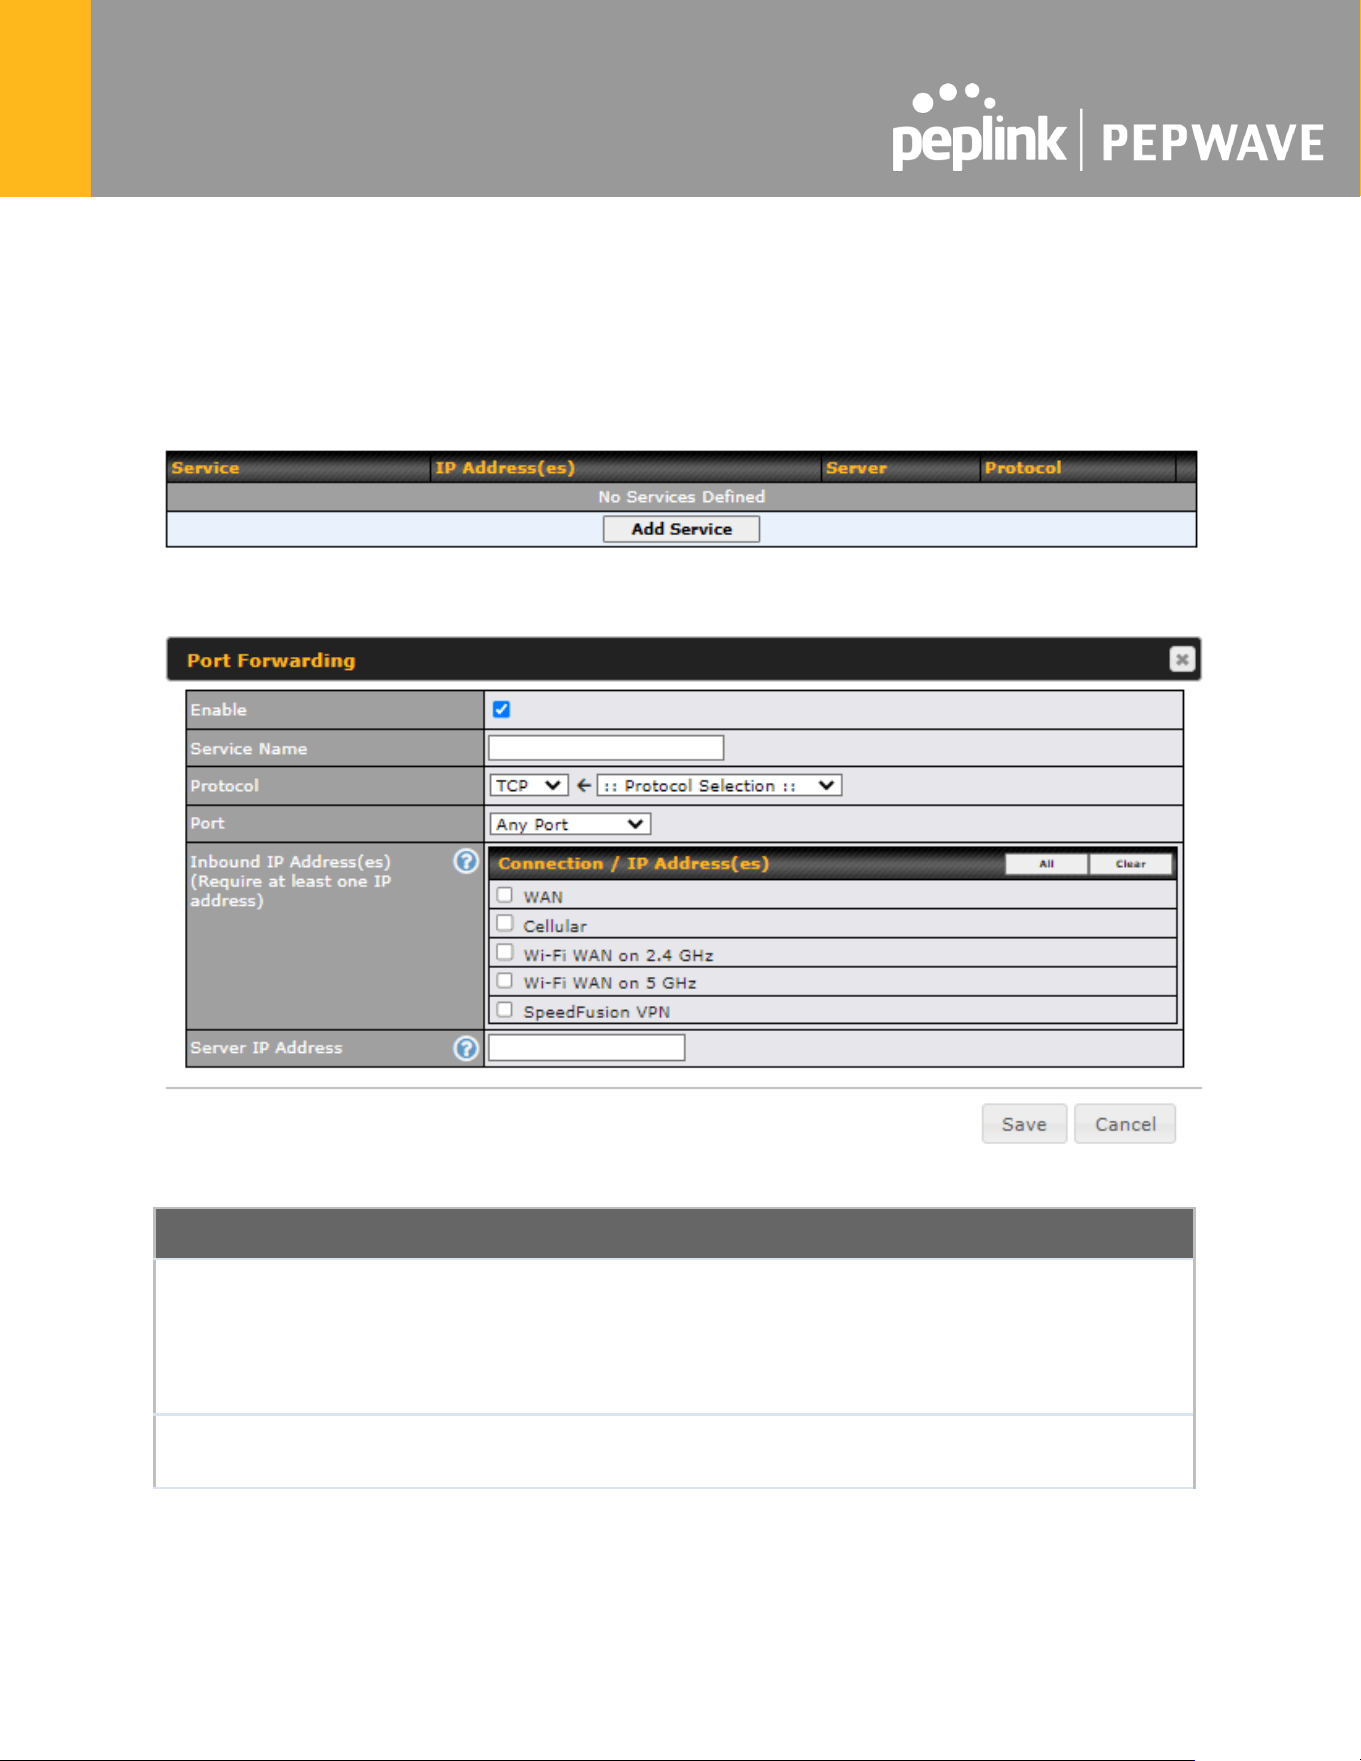The width and height of the screenshot is (1361, 1761).
Task: Check the Cellular connection checkbox
Action: (505, 923)
